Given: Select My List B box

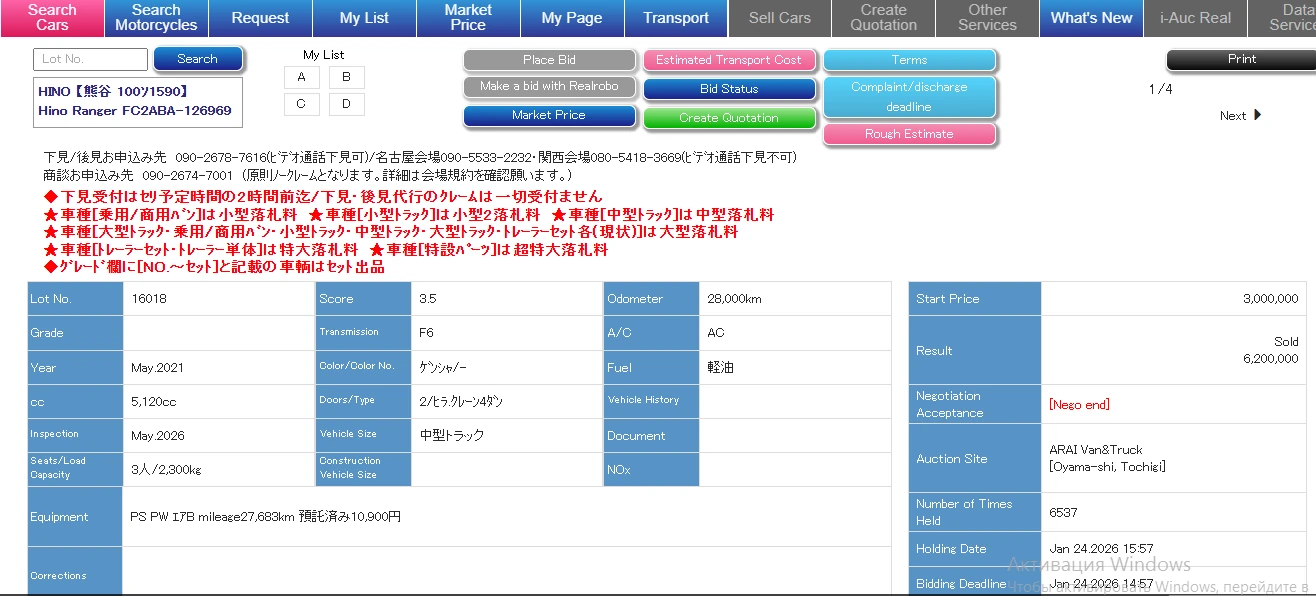Looking at the screenshot, I should 346,77.
